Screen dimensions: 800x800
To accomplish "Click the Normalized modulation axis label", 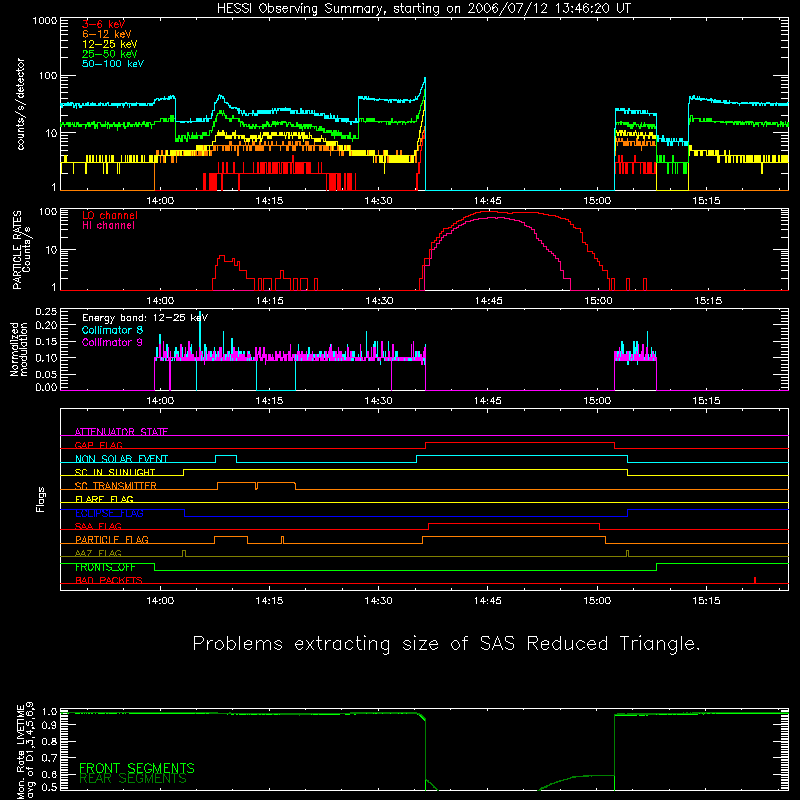I will coord(19,349).
